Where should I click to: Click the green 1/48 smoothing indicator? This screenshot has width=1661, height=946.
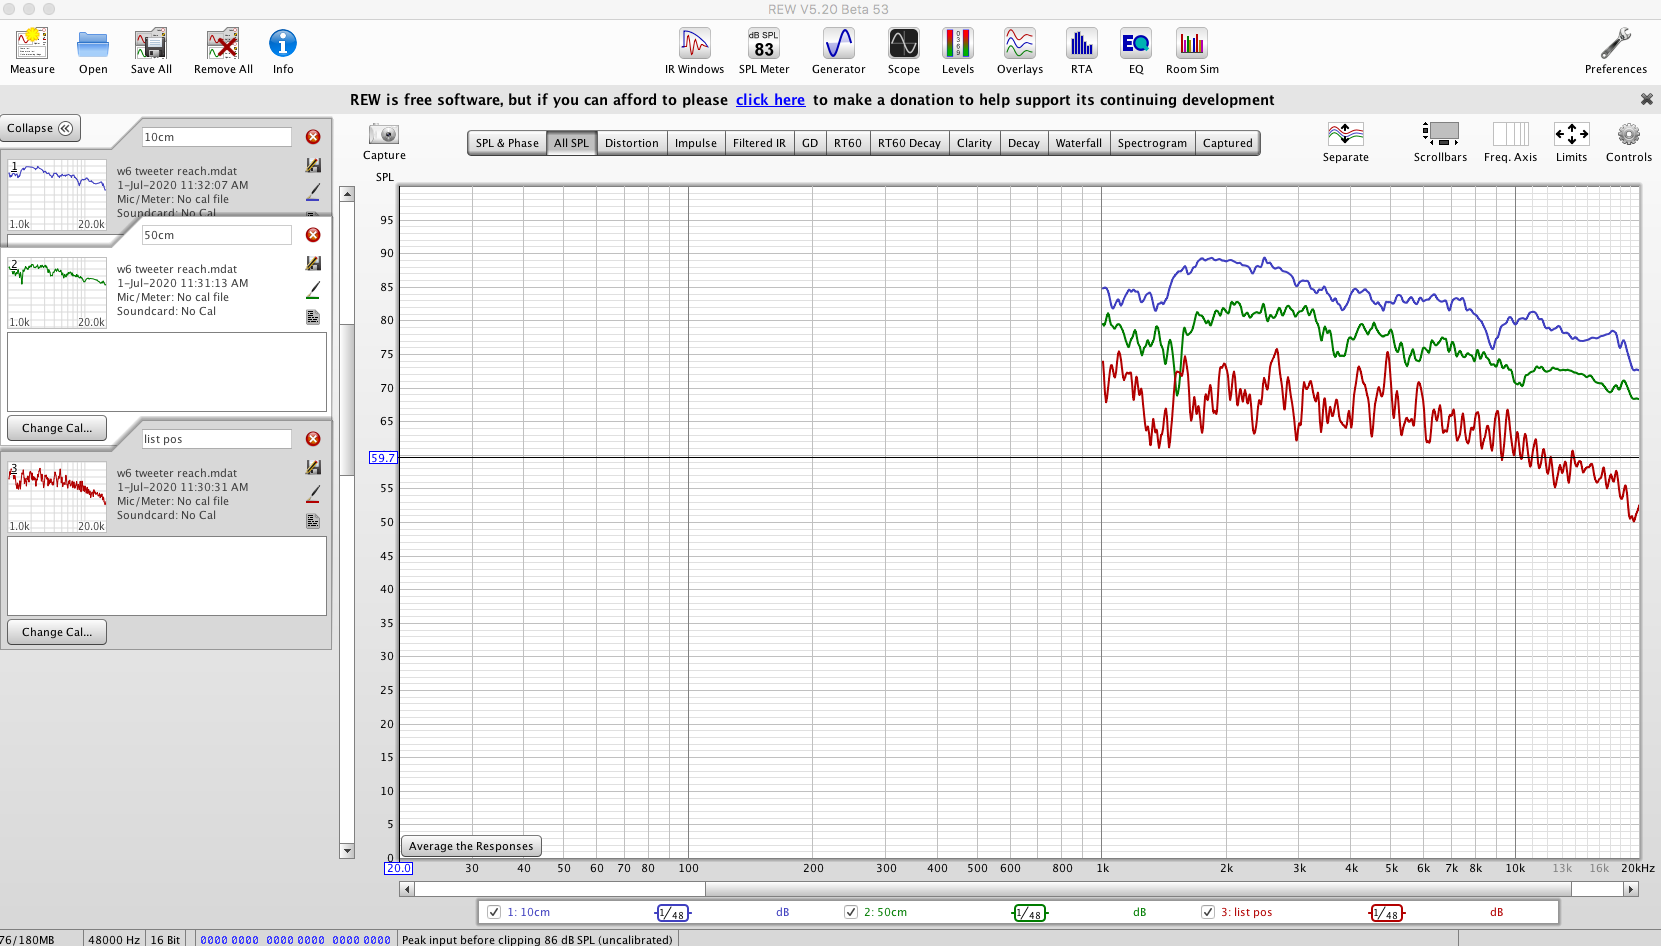(x=1029, y=913)
